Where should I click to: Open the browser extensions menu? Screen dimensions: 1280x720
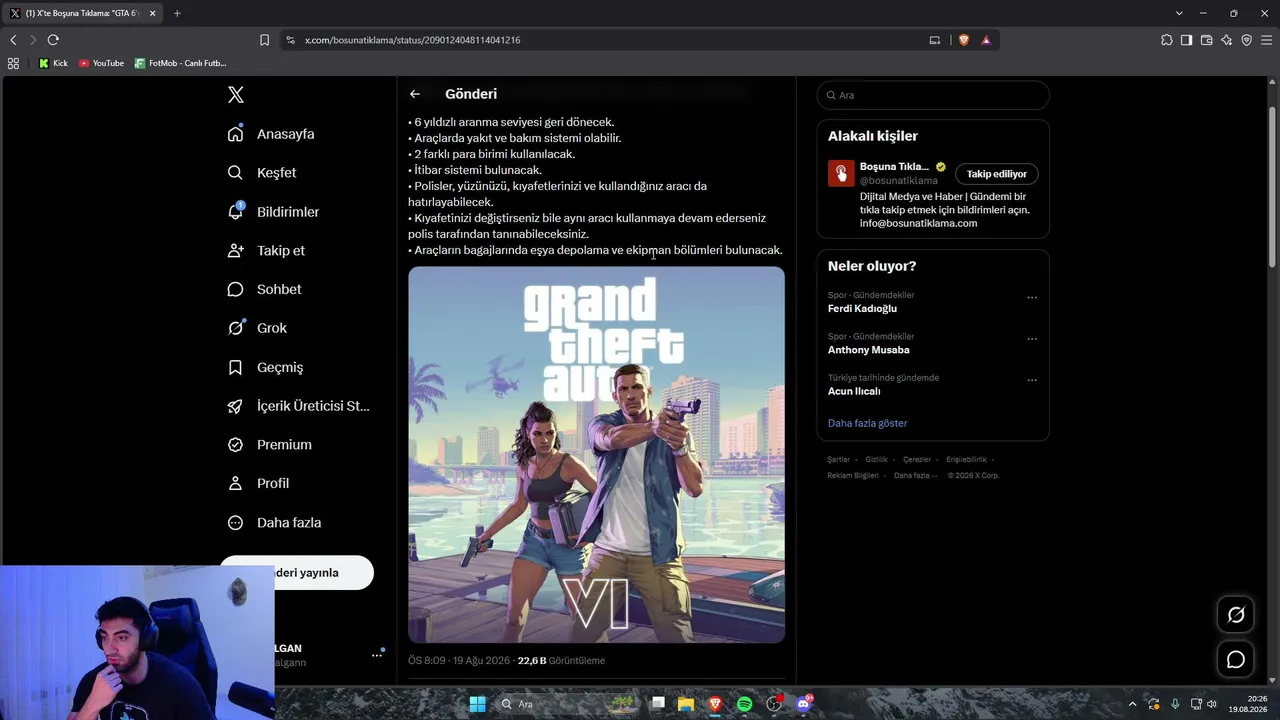click(x=1167, y=40)
